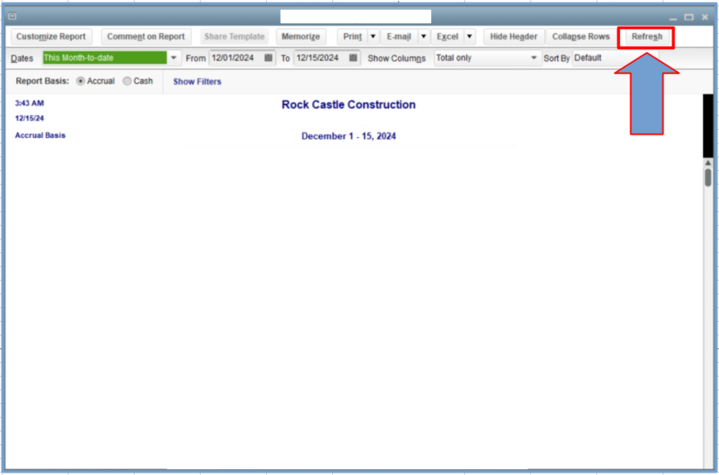Open the From date calendar picker
This screenshot has width=719, height=475.
[x=269, y=58]
